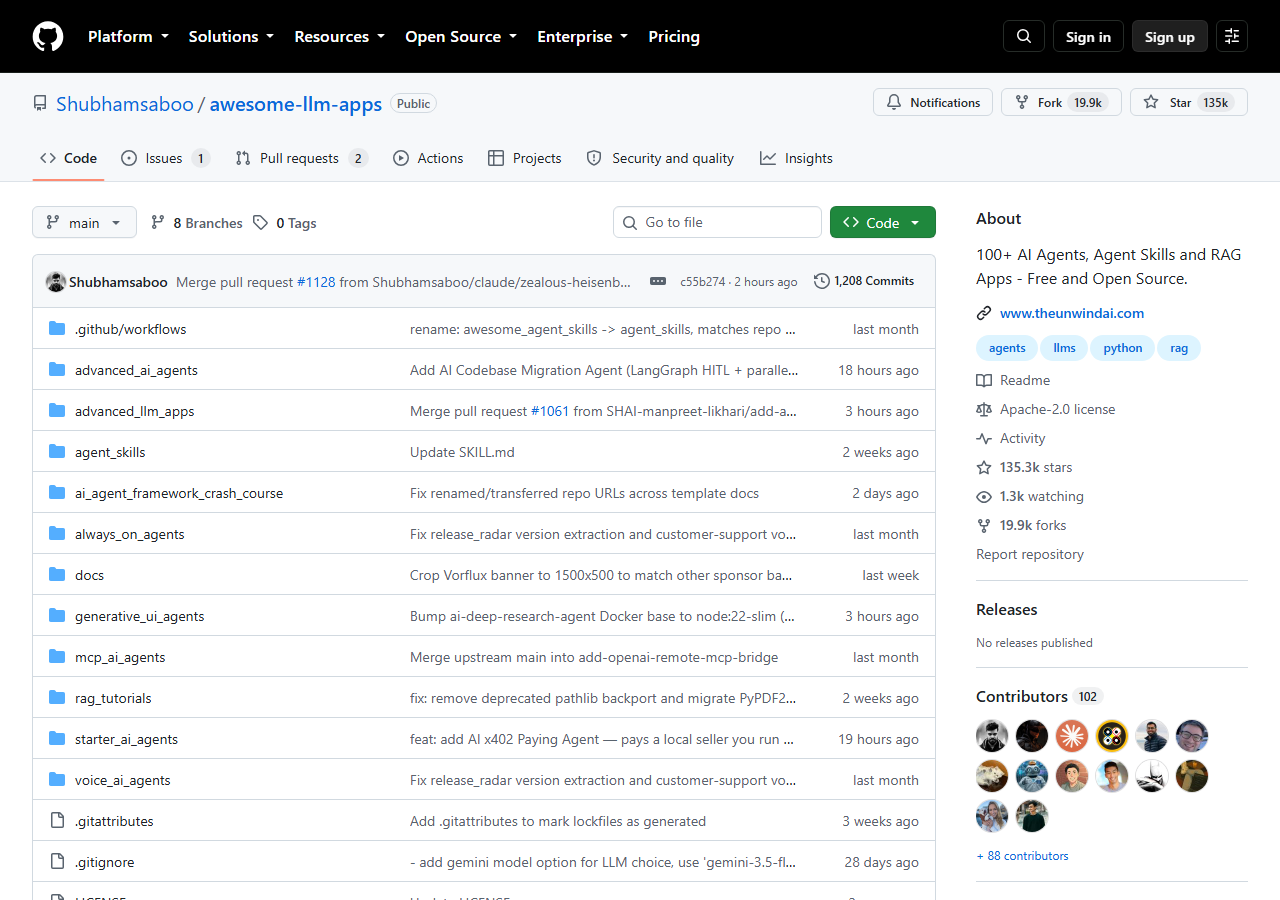Viewport: 1280px width, 900px height.
Task: Star the awesome-llm-apps repository
Action: pyautogui.click(x=1189, y=102)
